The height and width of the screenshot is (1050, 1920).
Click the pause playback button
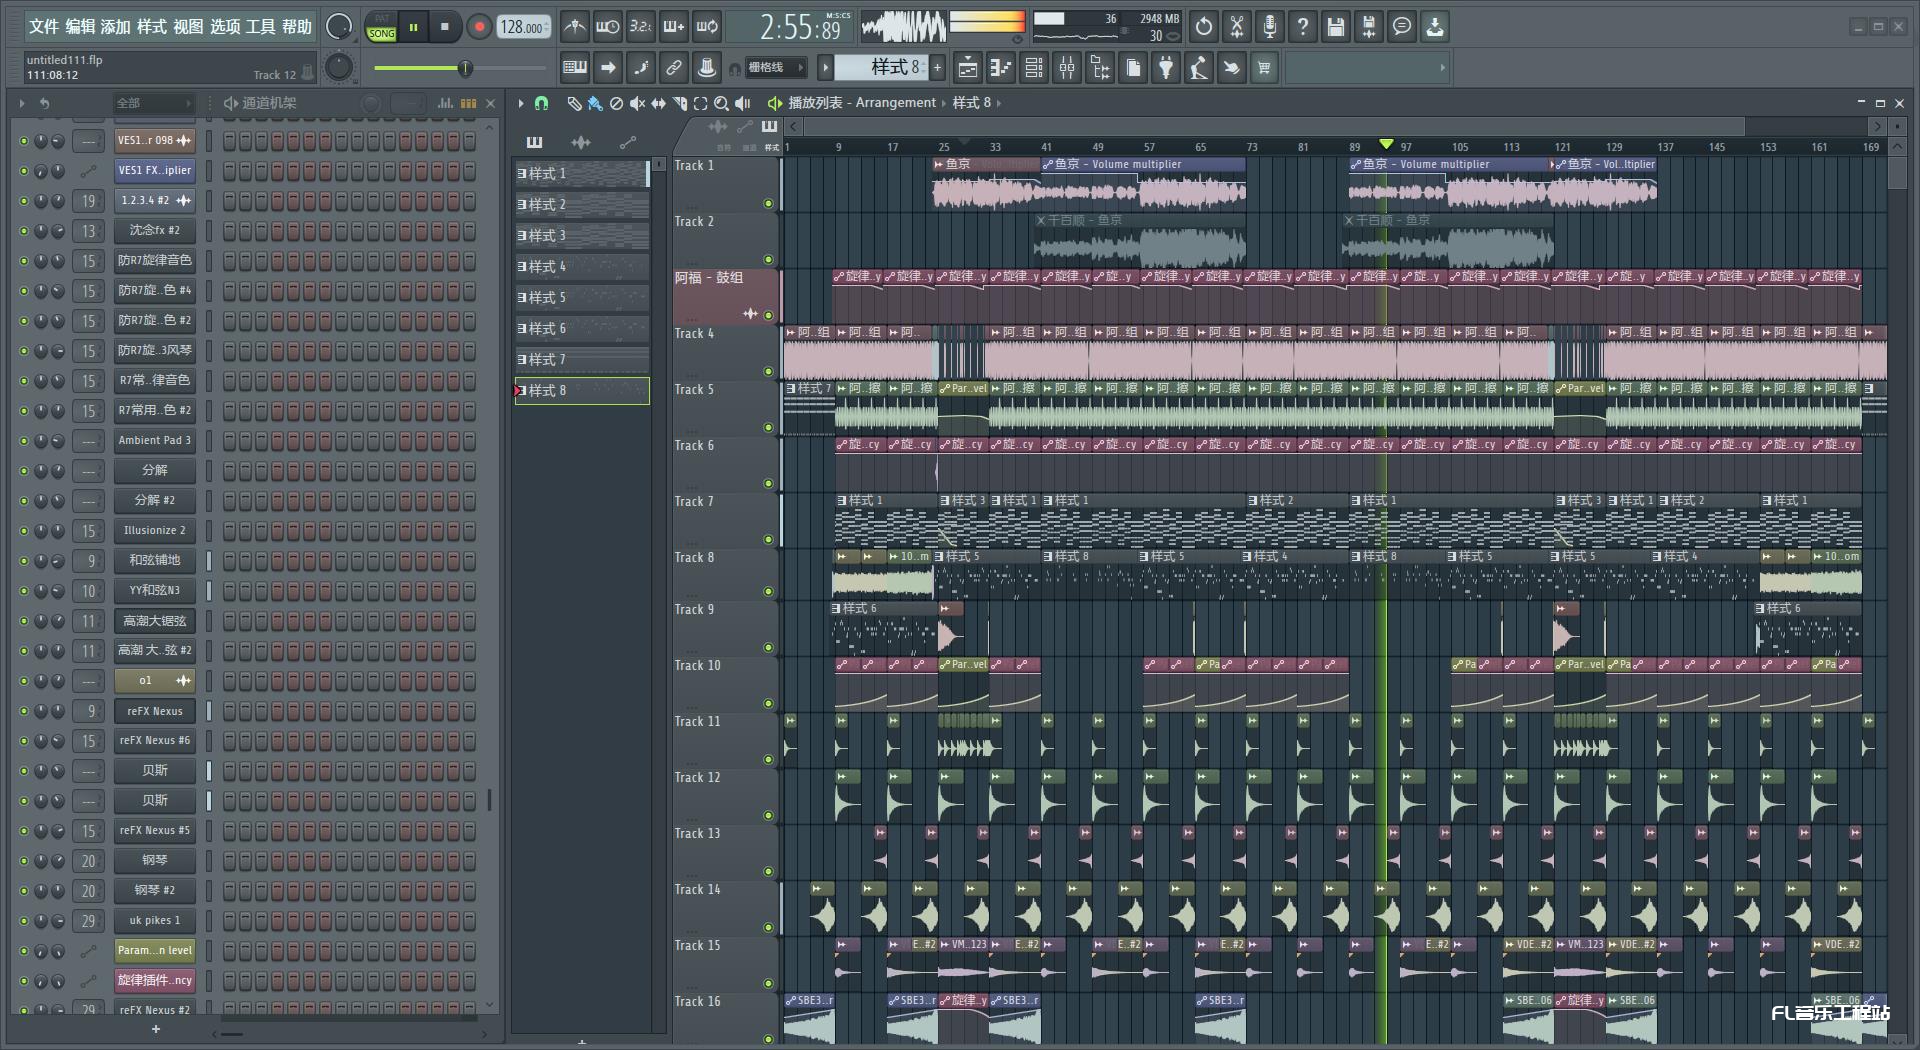pyautogui.click(x=413, y=27)
